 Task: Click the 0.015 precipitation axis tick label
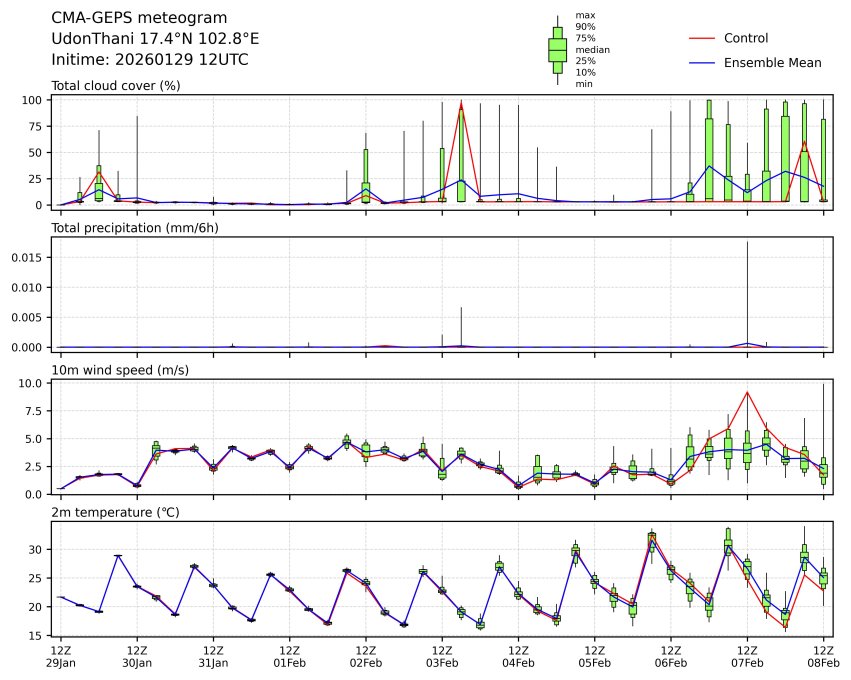[26, 257]
